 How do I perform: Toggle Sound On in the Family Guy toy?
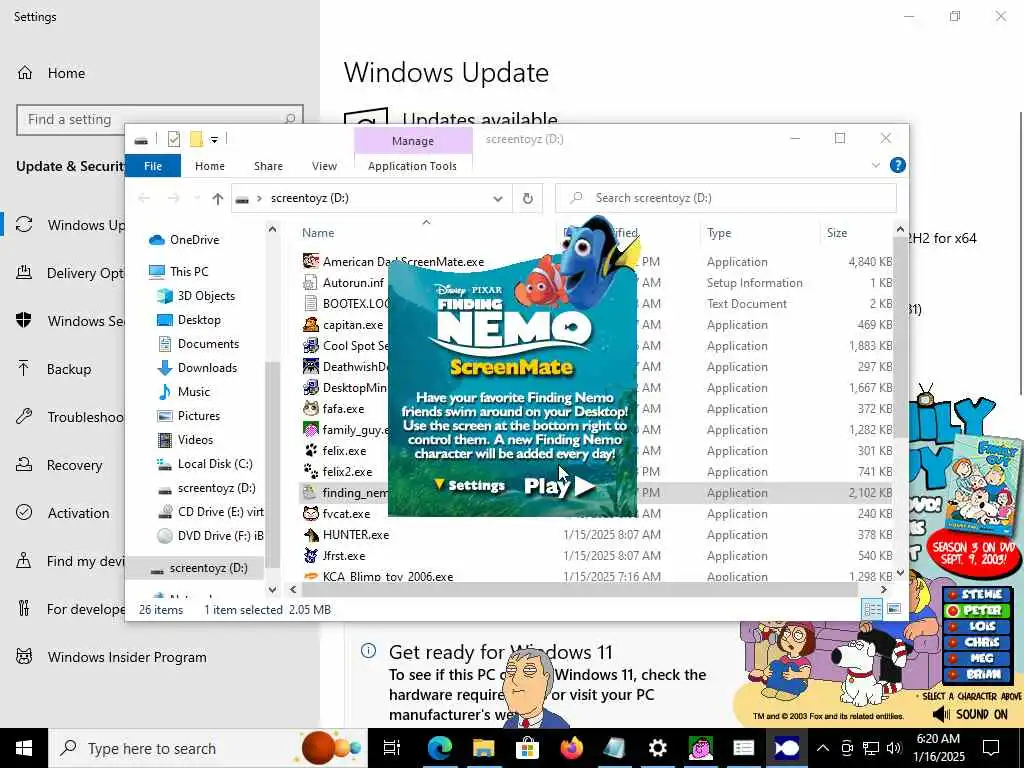[970, 714]
